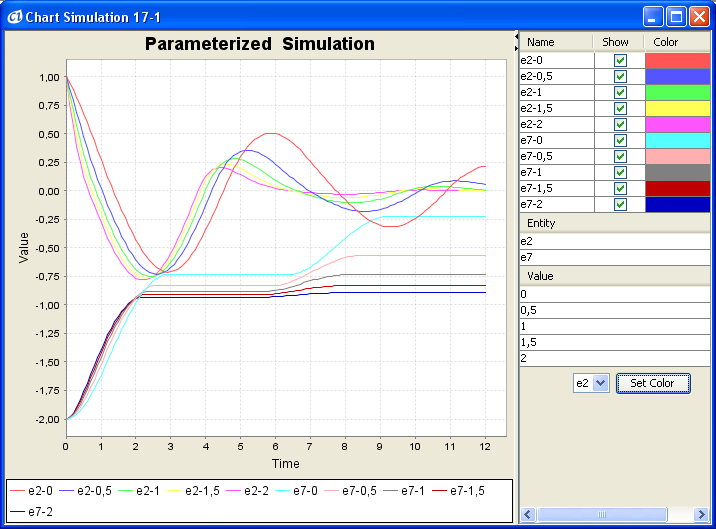Screen dimensions: 716x529
Task: Hide the e7-0 series via checkbox
Action: tap(620, 140)
